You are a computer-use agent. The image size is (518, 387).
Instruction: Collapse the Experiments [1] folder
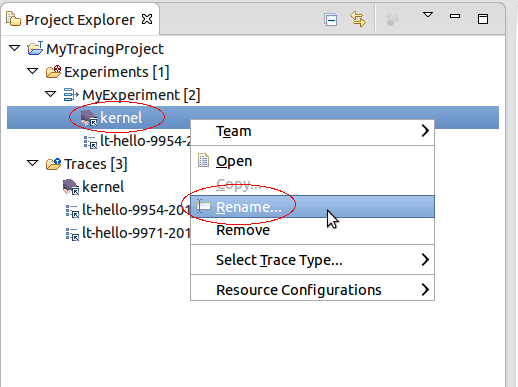coord(32,71)
